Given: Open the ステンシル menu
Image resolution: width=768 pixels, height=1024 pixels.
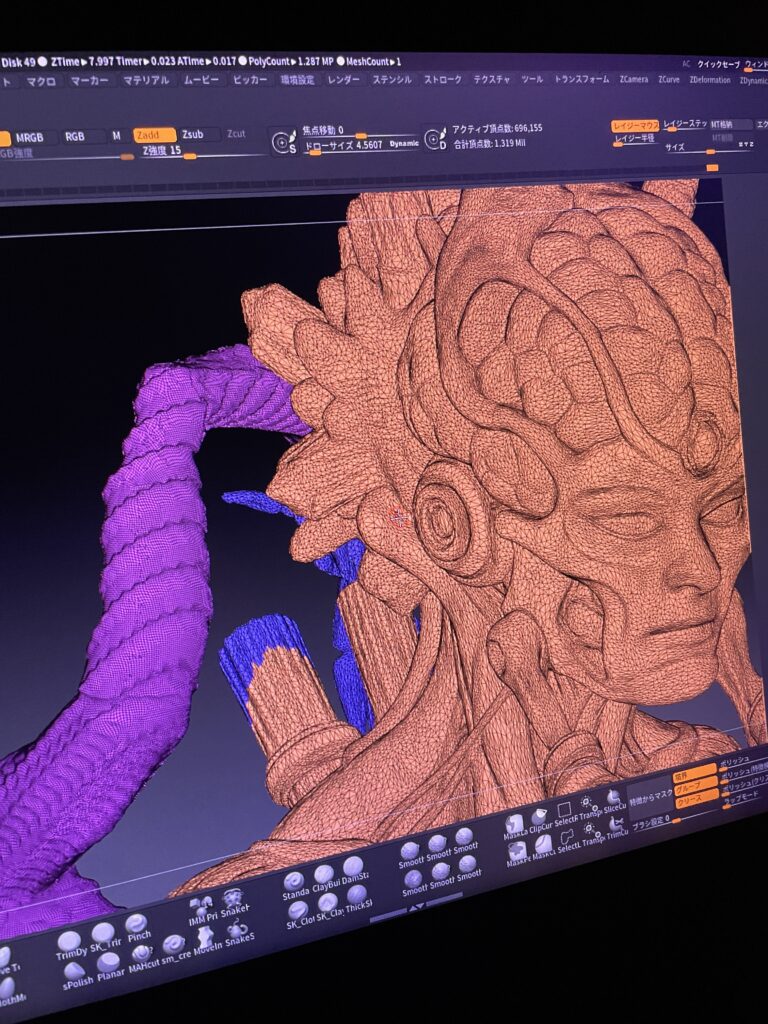Looking at the screenshot, I should 392,79.
